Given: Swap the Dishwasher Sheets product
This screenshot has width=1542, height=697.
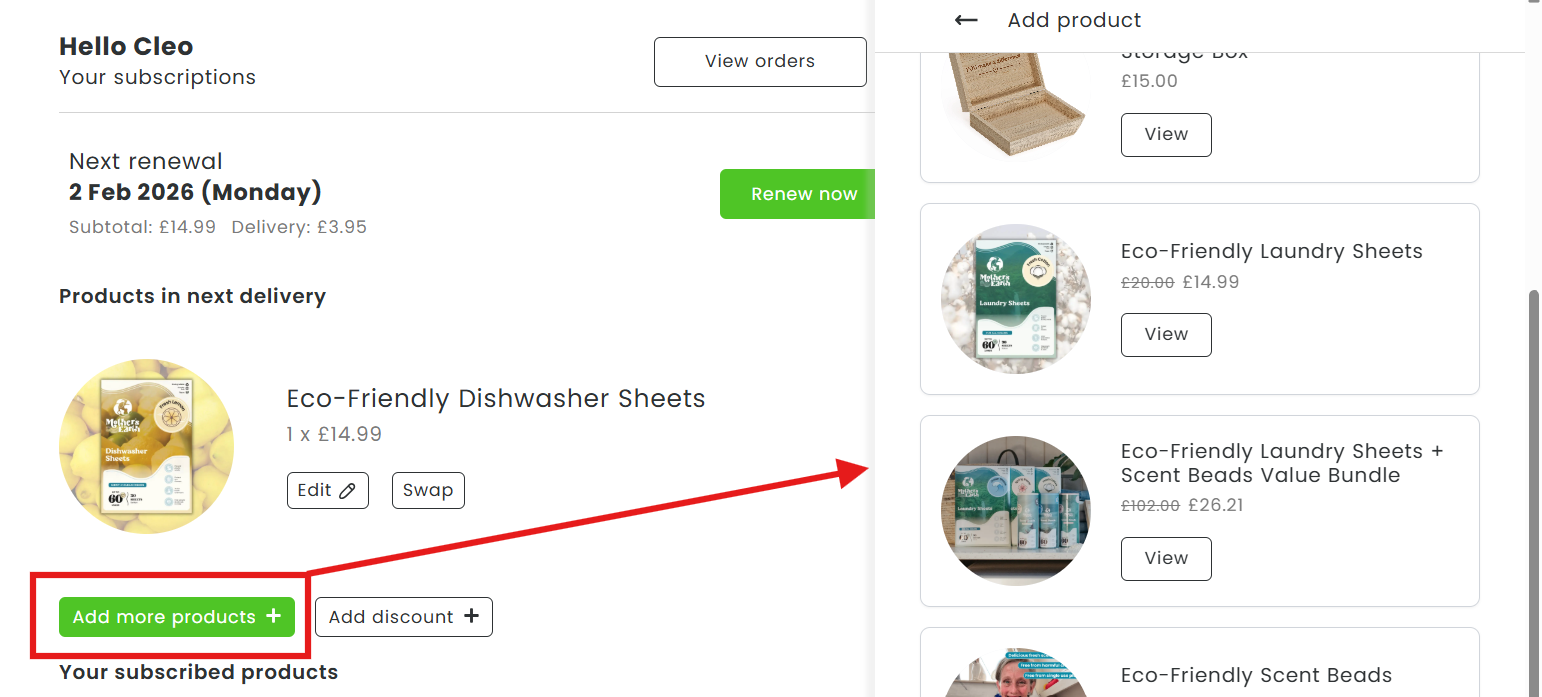Looking at the screenshot, I should click(x=428, y=491).
